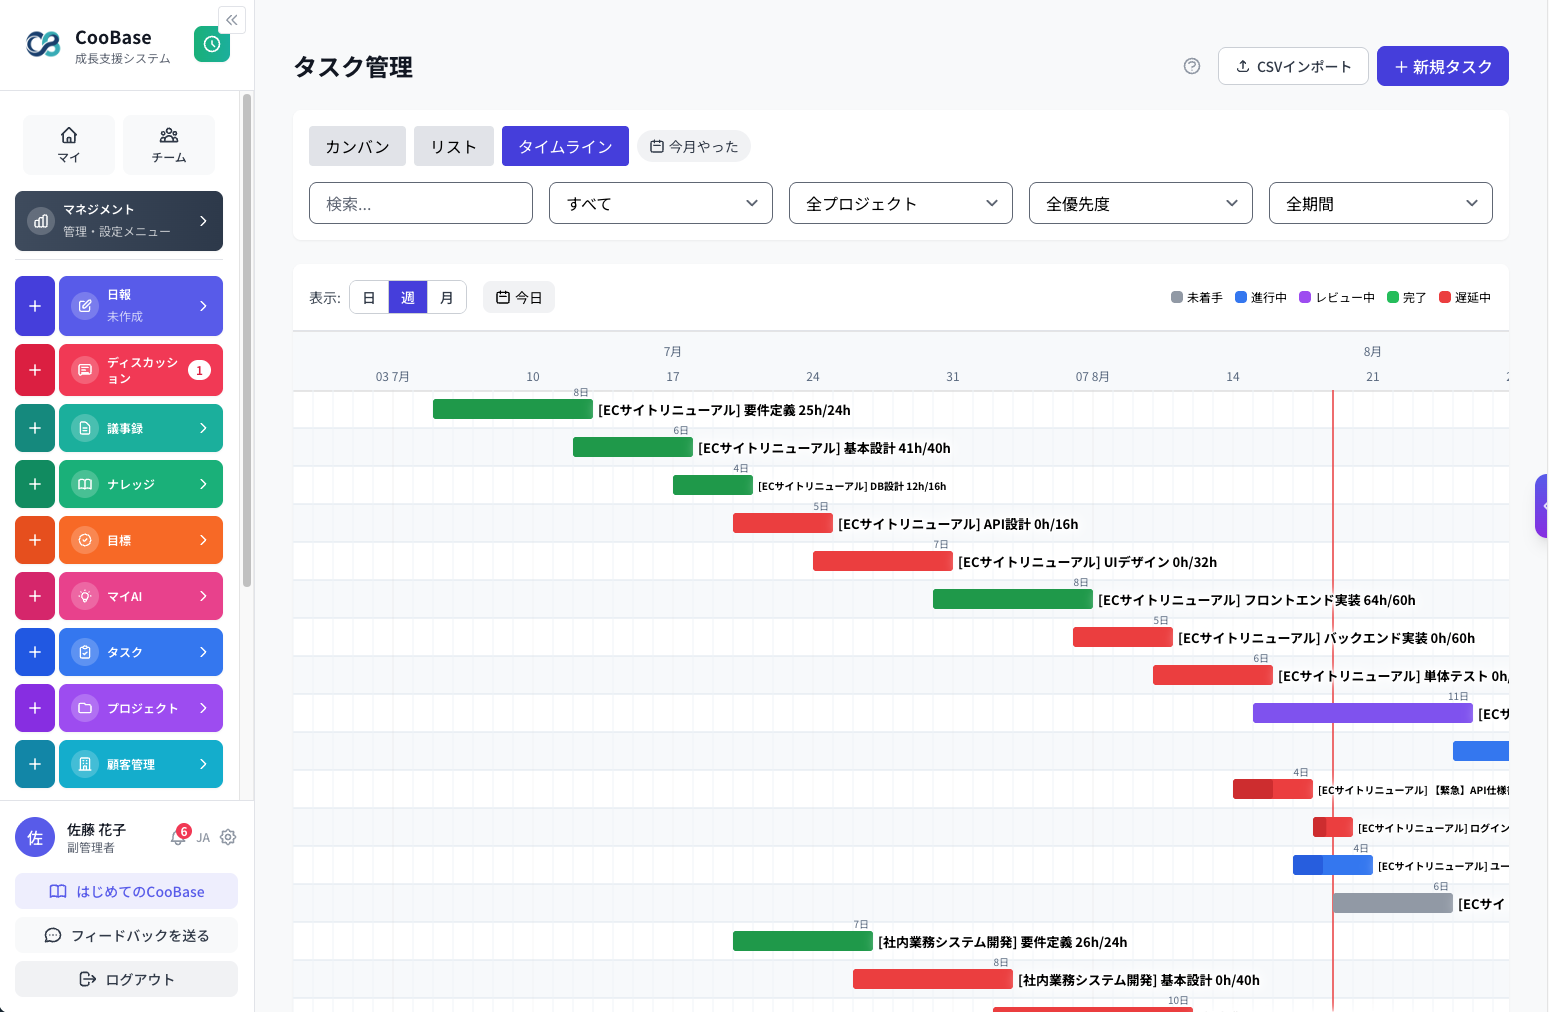Click 進行中 blue legend swatch
The image size is (1549, 1012).
1241,297
